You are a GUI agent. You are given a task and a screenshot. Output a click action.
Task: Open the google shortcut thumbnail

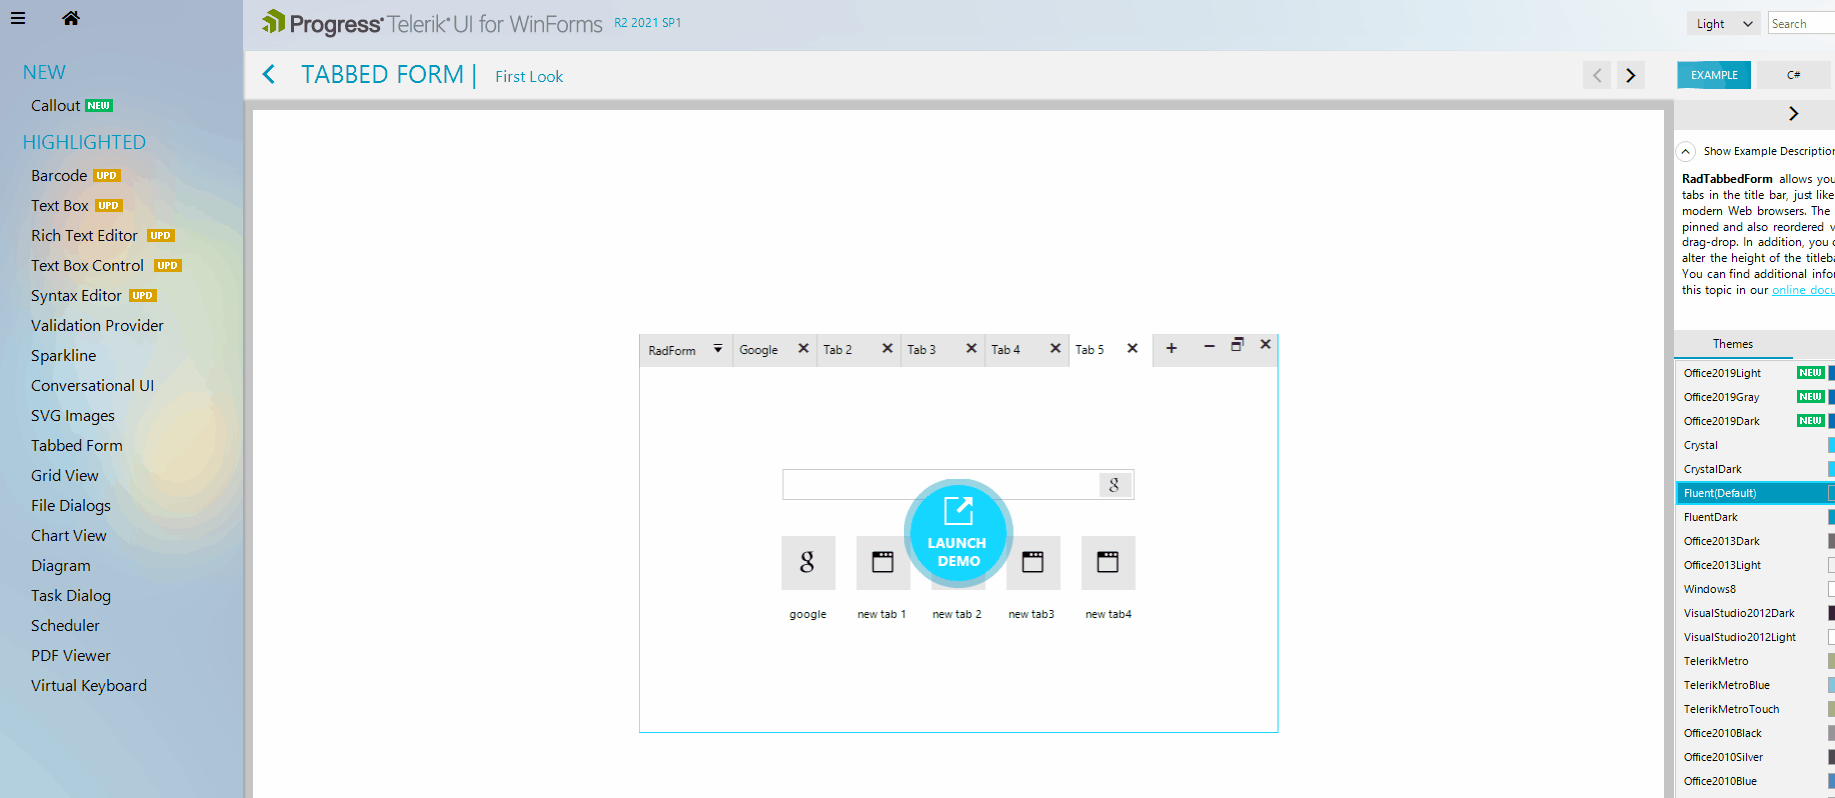(x=808, y=562)
